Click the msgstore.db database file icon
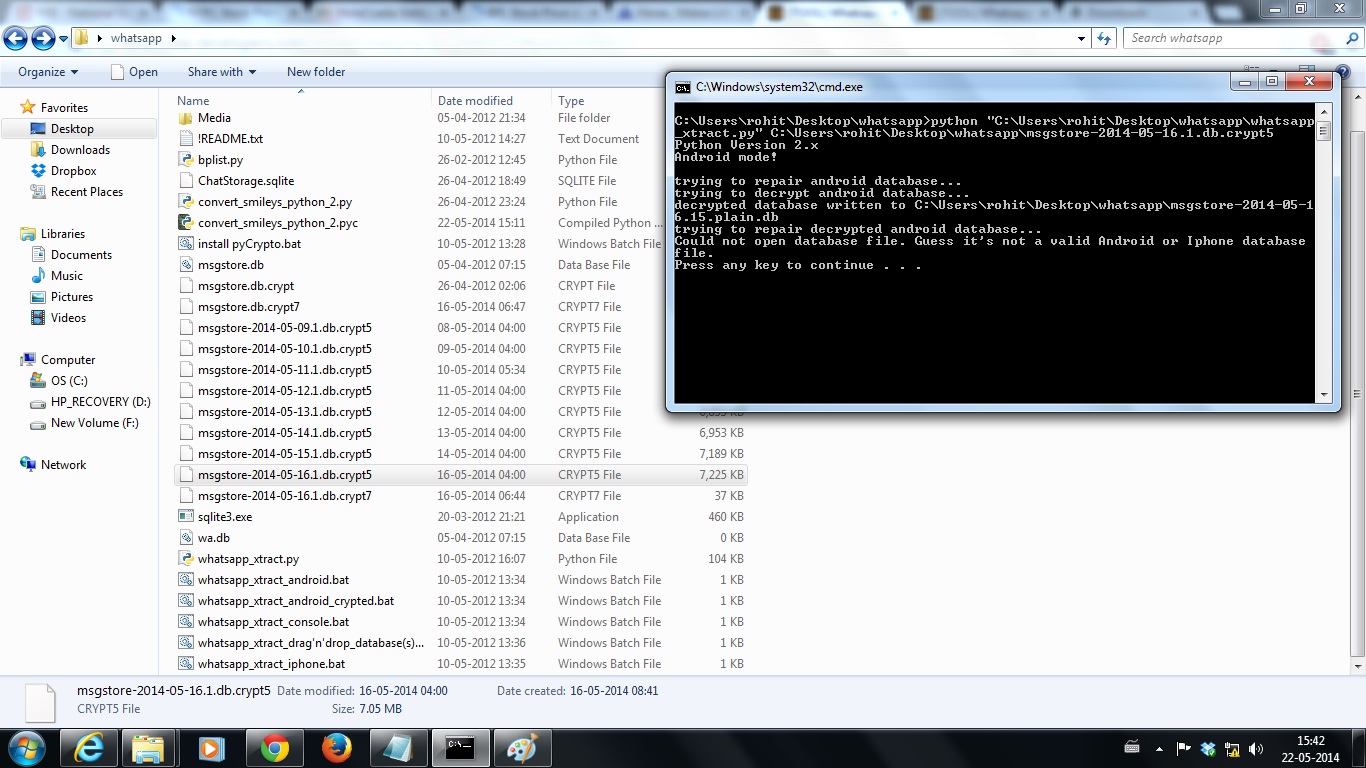This screenshot has width=1366, height=768. [185, 265]
